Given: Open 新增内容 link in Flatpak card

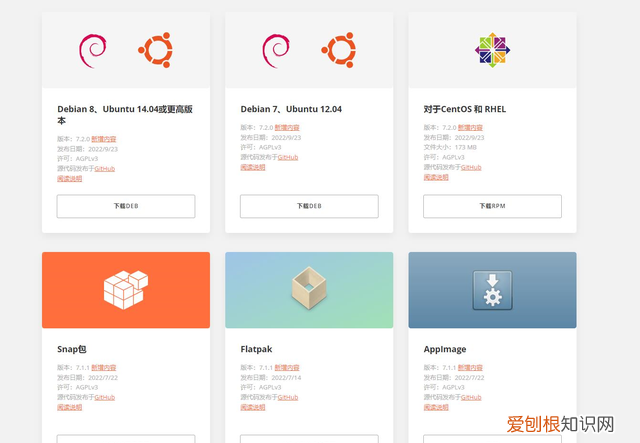Looking at the screenshot, I should [x=287, y=367].
